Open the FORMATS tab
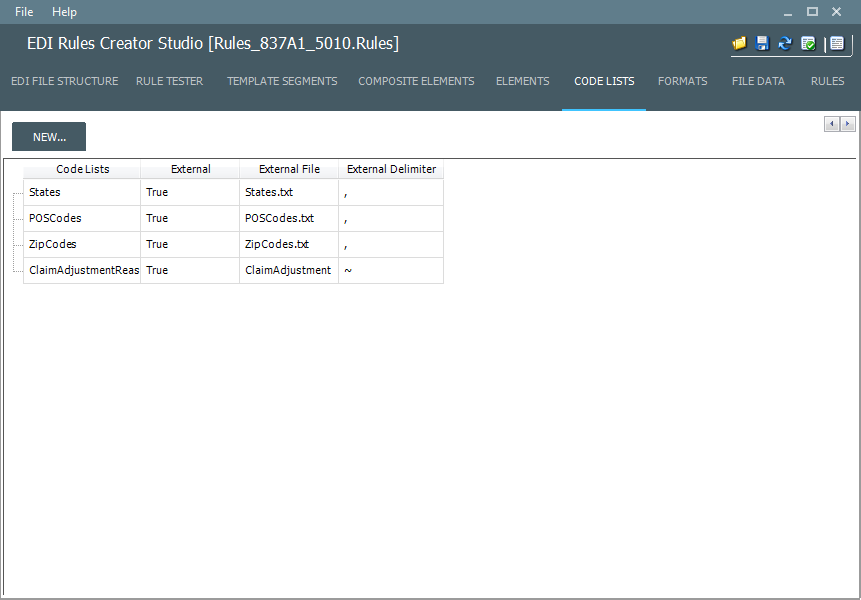This screenshot has height=600, width=861. 683,81
